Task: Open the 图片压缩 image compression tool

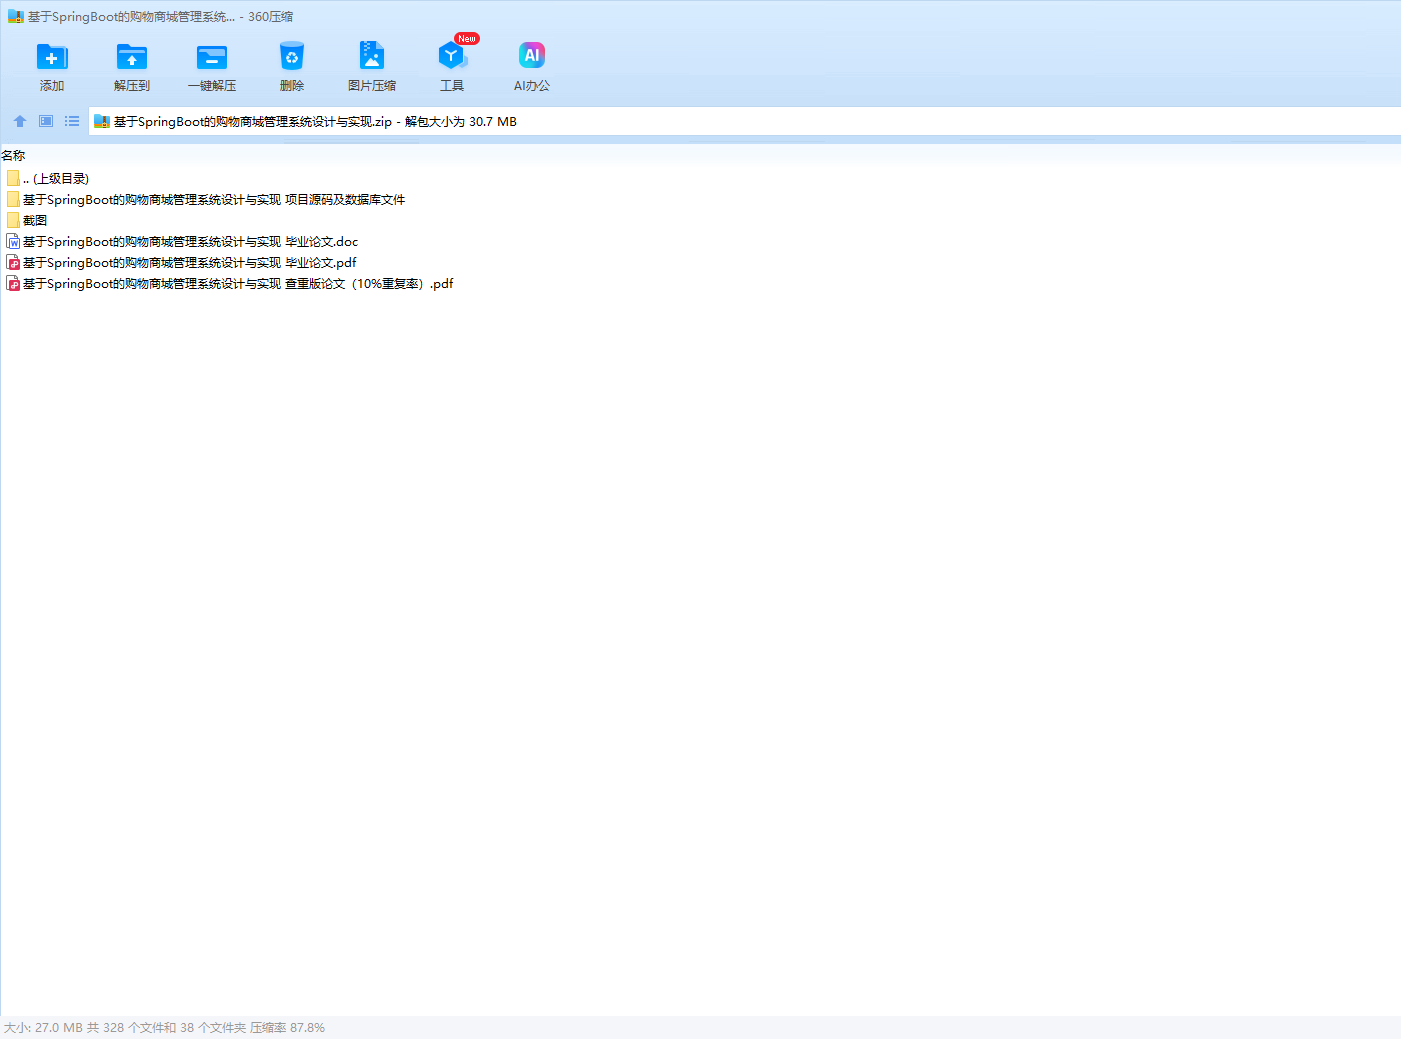Action: [372, 55]
